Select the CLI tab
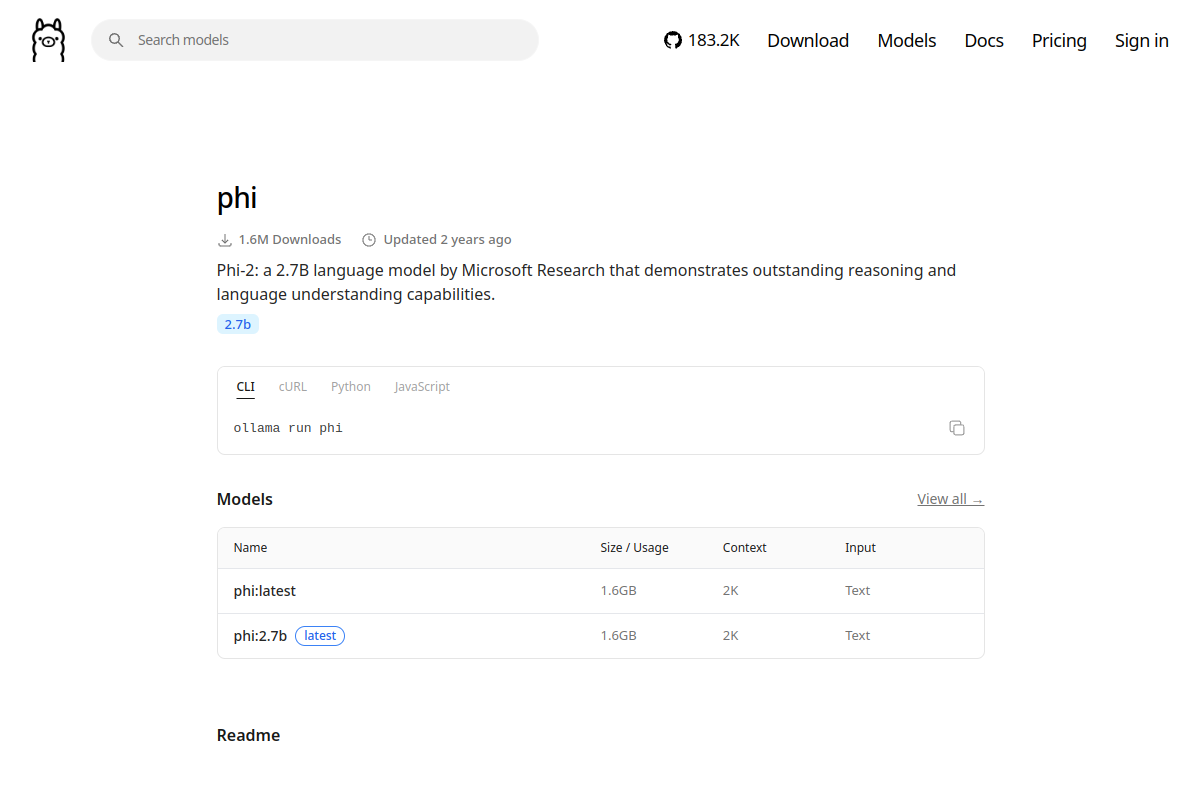The height and width of the screenshot is (800, 1200). coord(246,387)
